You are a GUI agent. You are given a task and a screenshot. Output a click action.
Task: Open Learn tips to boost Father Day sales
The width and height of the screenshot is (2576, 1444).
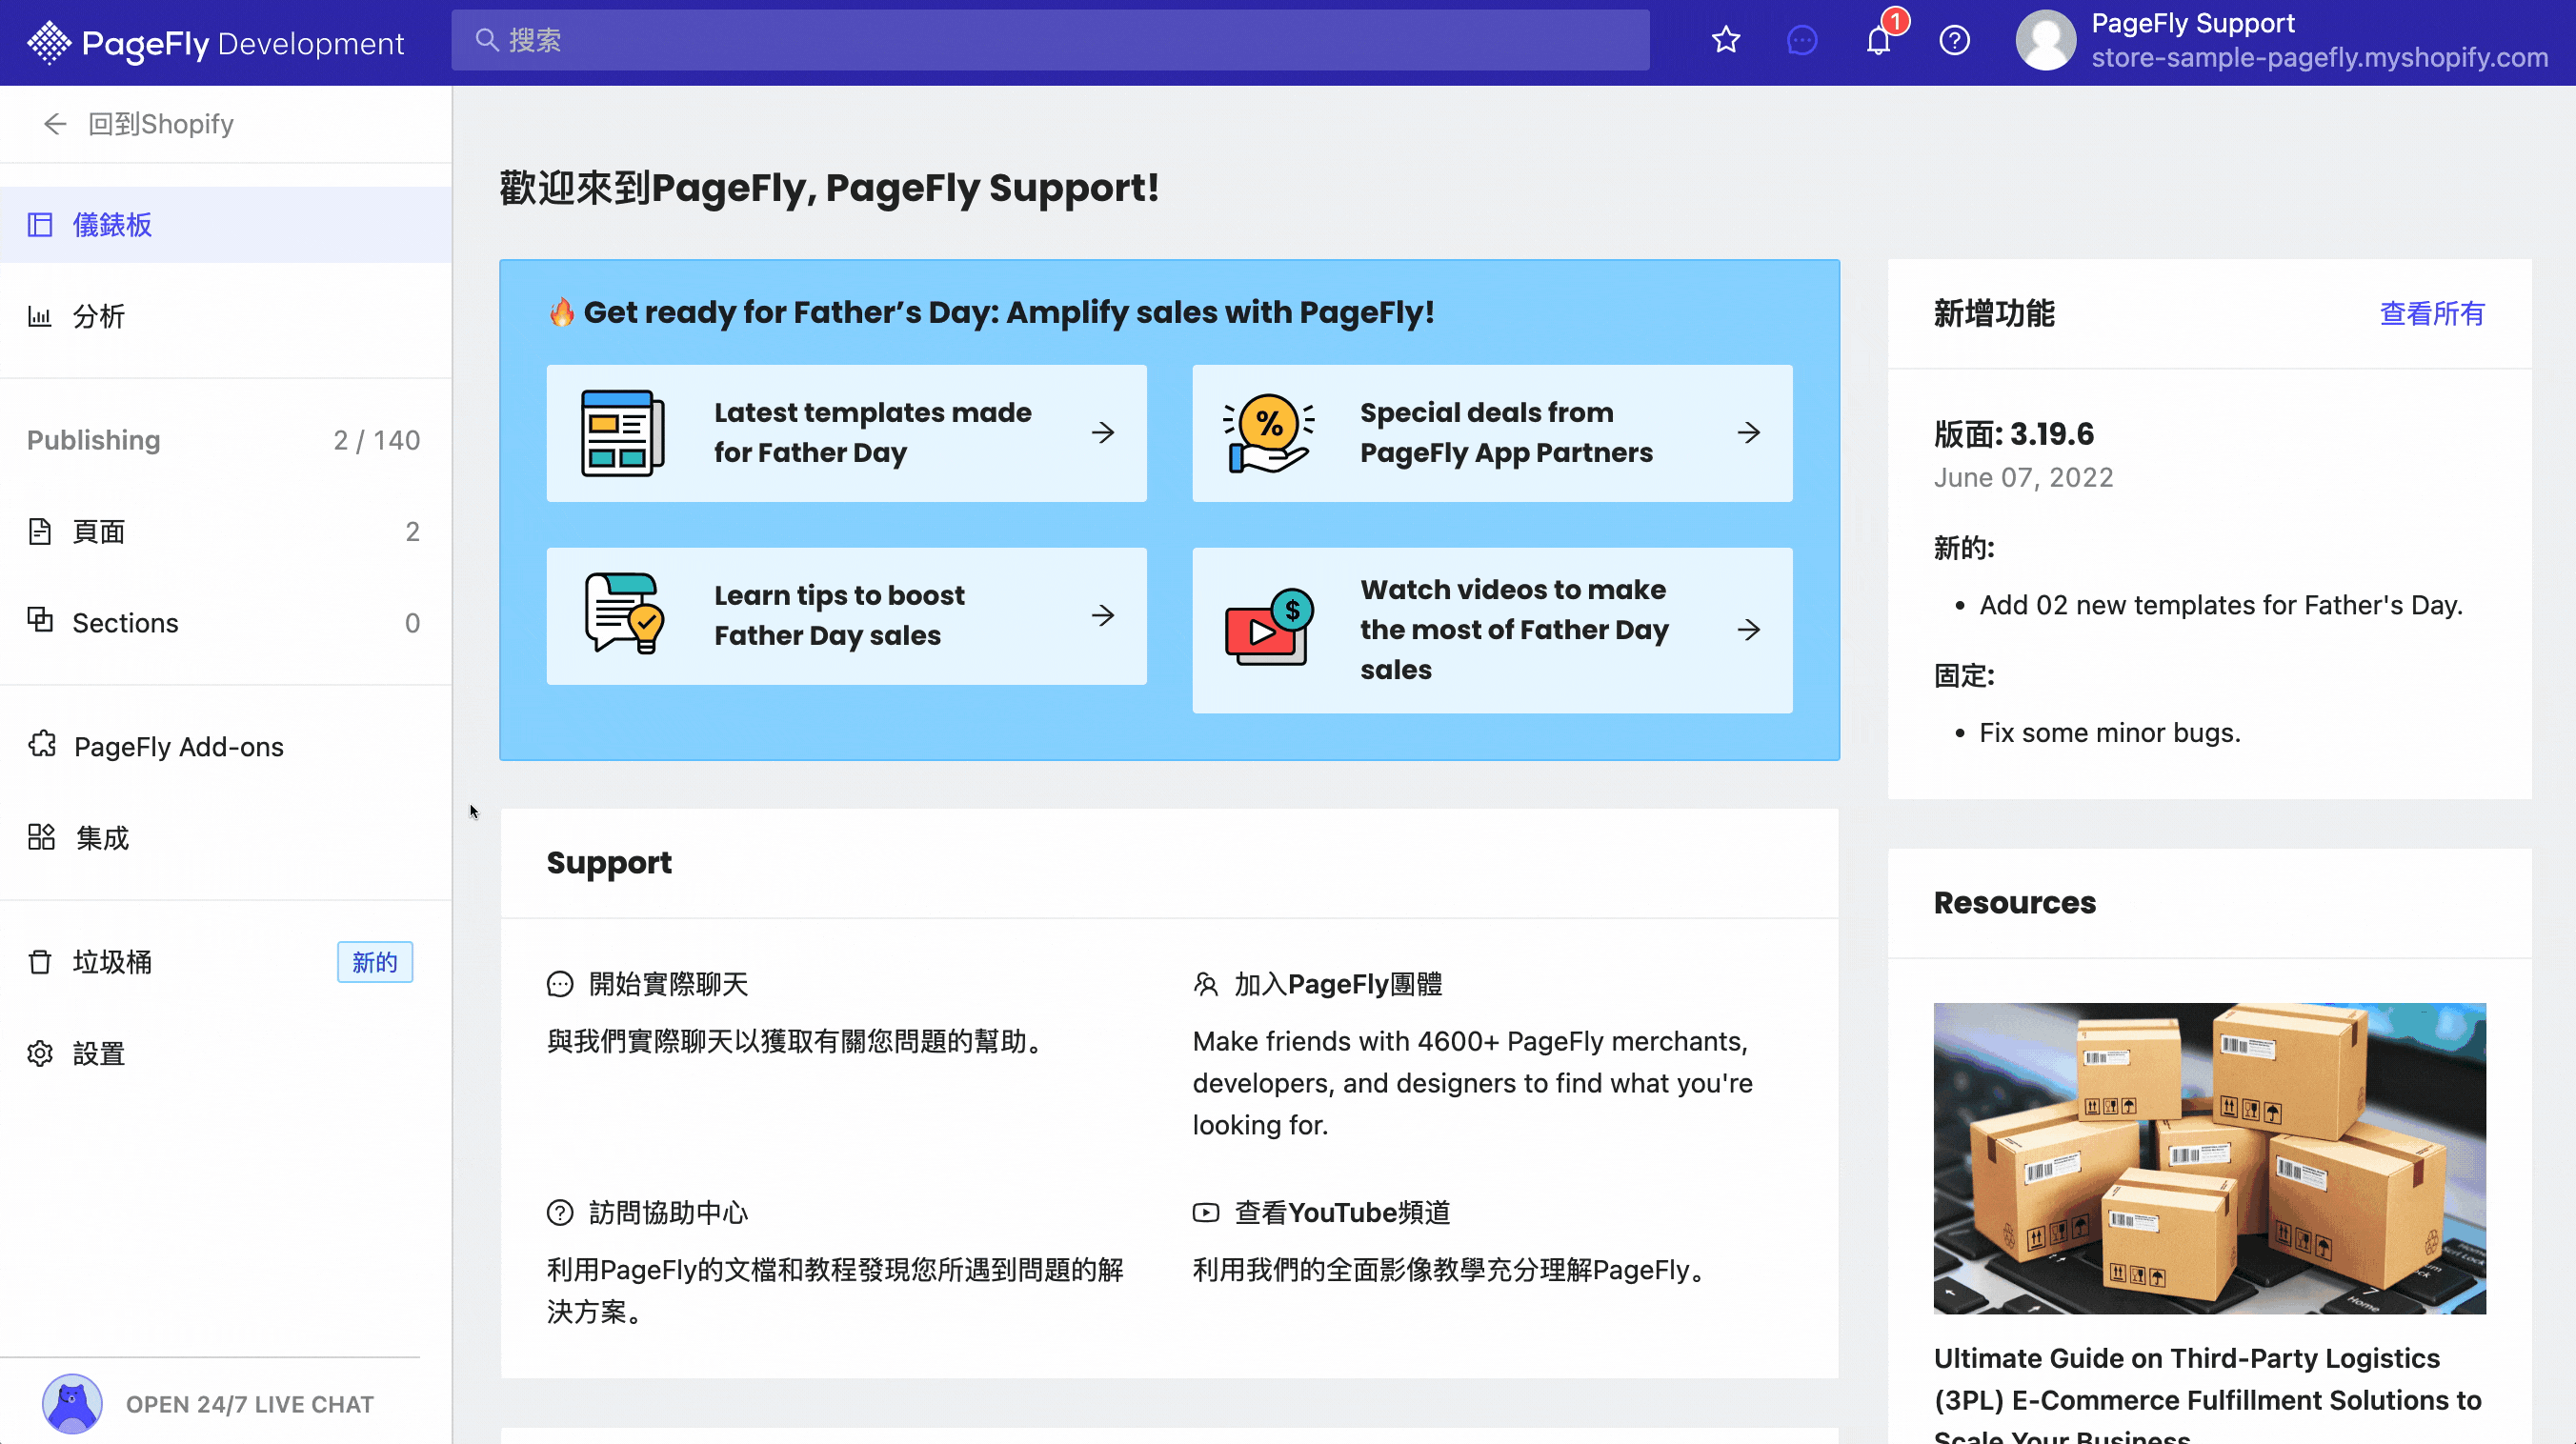coord(846,615)
